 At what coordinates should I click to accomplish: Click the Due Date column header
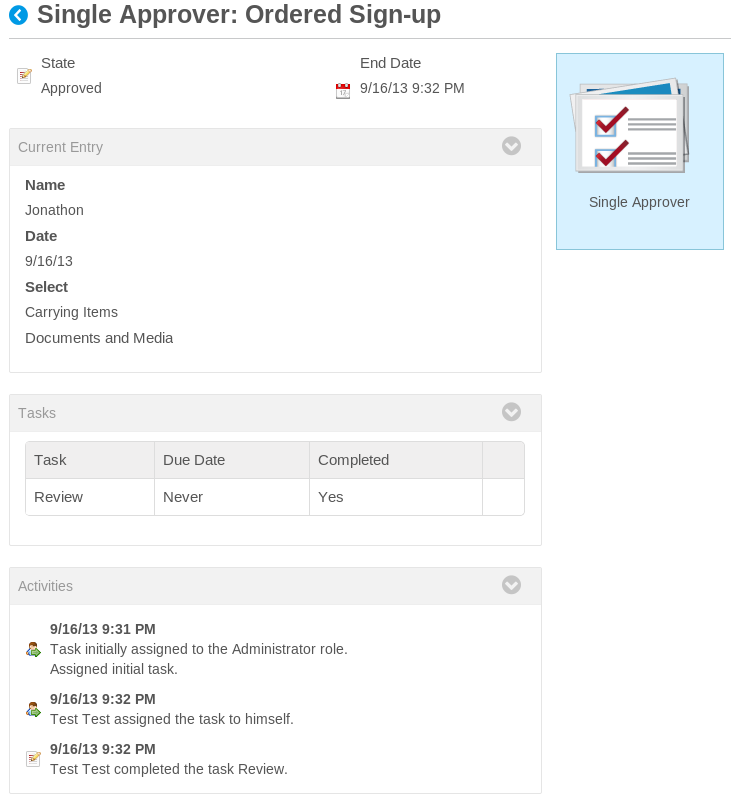pos(232,460)
